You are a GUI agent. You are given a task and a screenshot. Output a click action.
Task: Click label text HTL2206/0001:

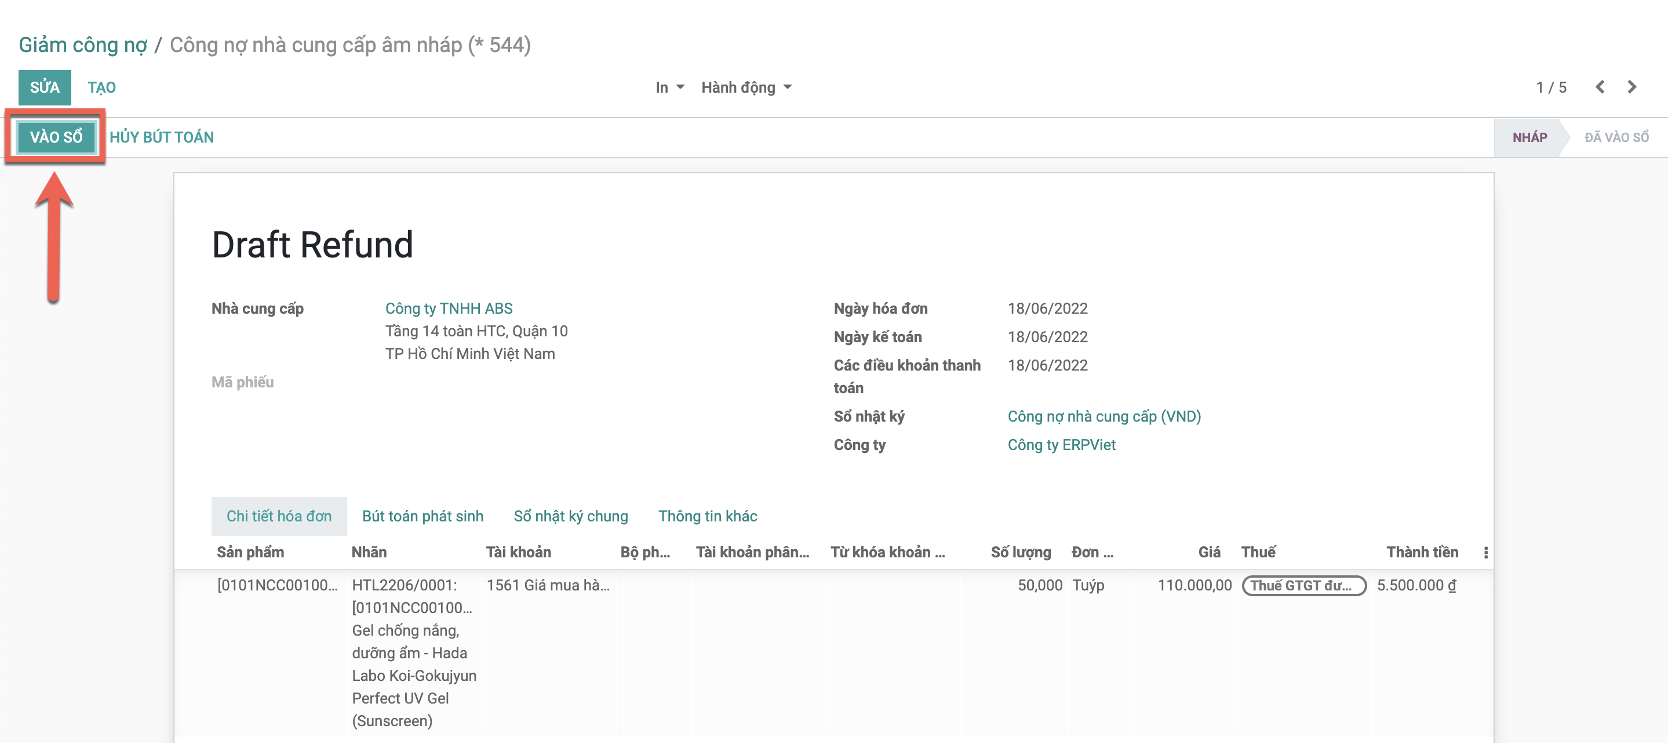click(x=404, y=586)
